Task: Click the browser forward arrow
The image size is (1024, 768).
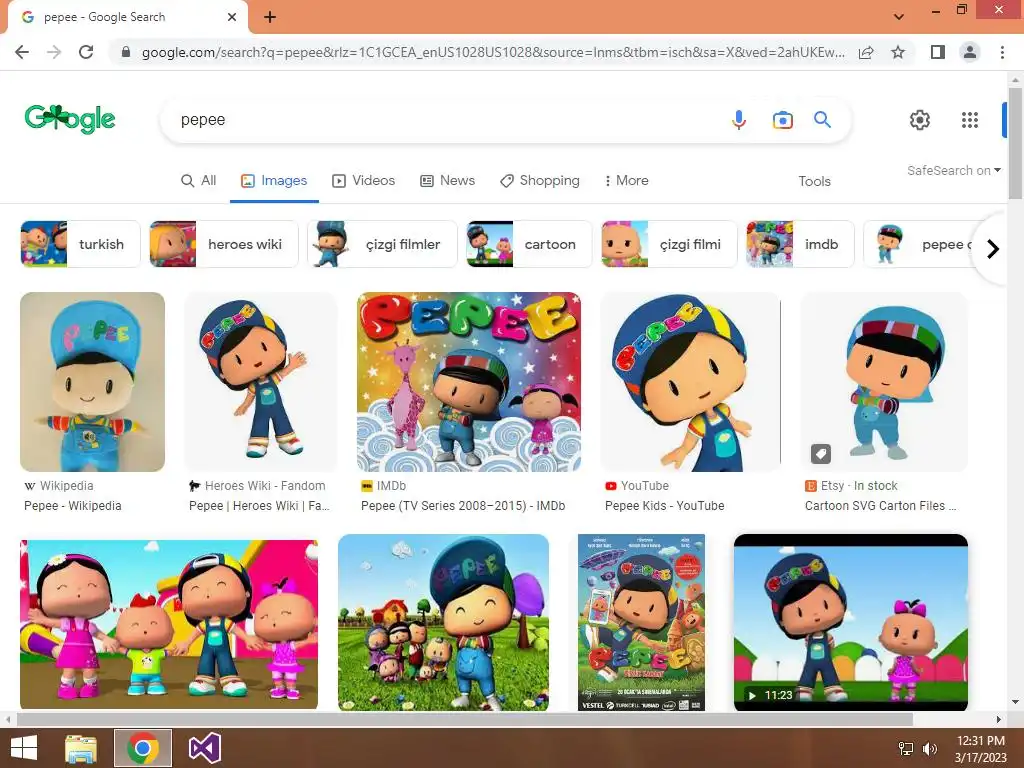Action: point(54,52)
